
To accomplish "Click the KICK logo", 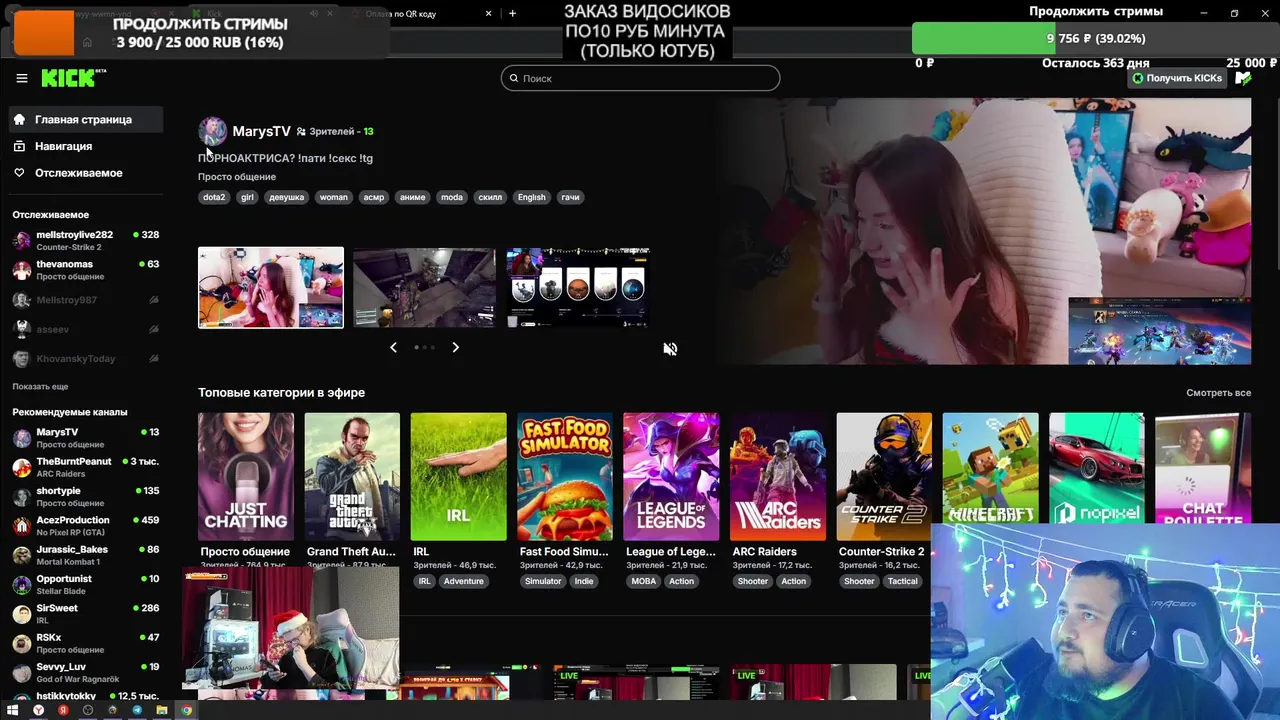I will [x=73, y=78].
